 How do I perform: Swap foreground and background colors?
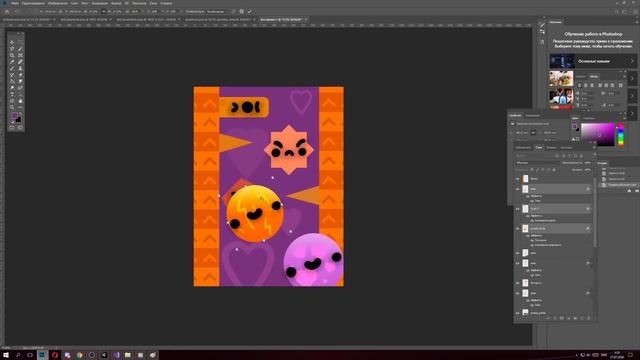point(20,114)
